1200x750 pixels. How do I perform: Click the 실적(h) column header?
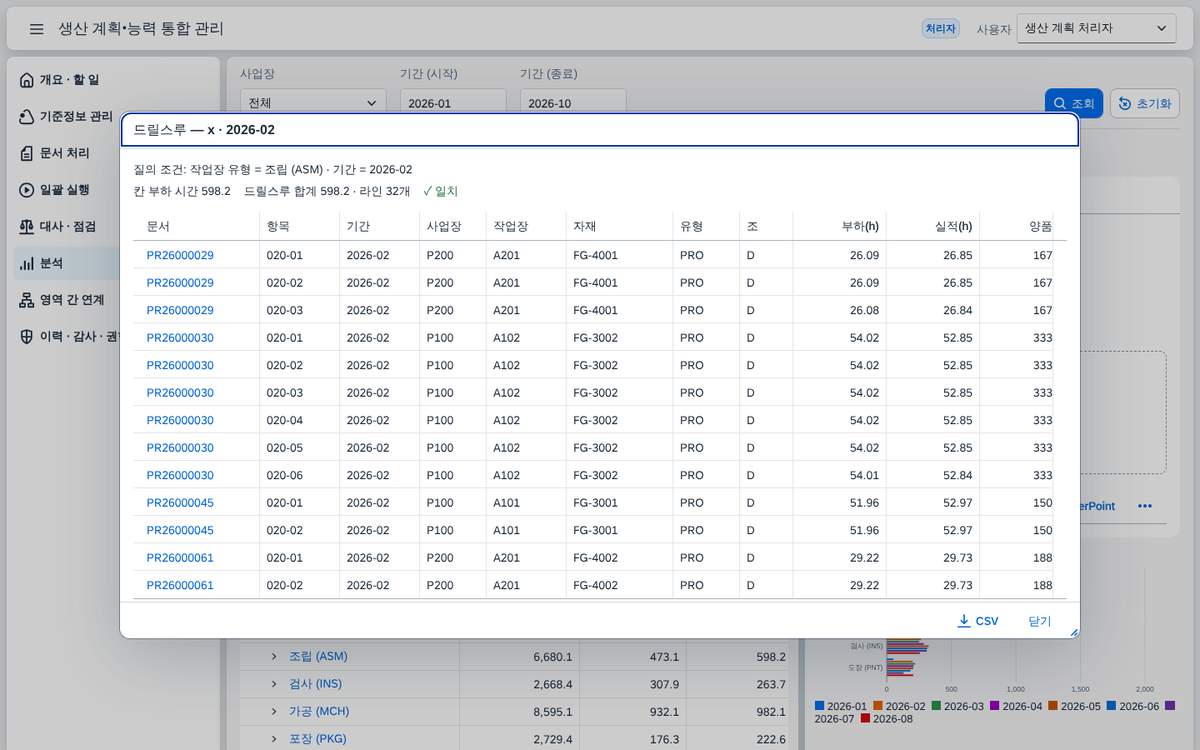933,226
